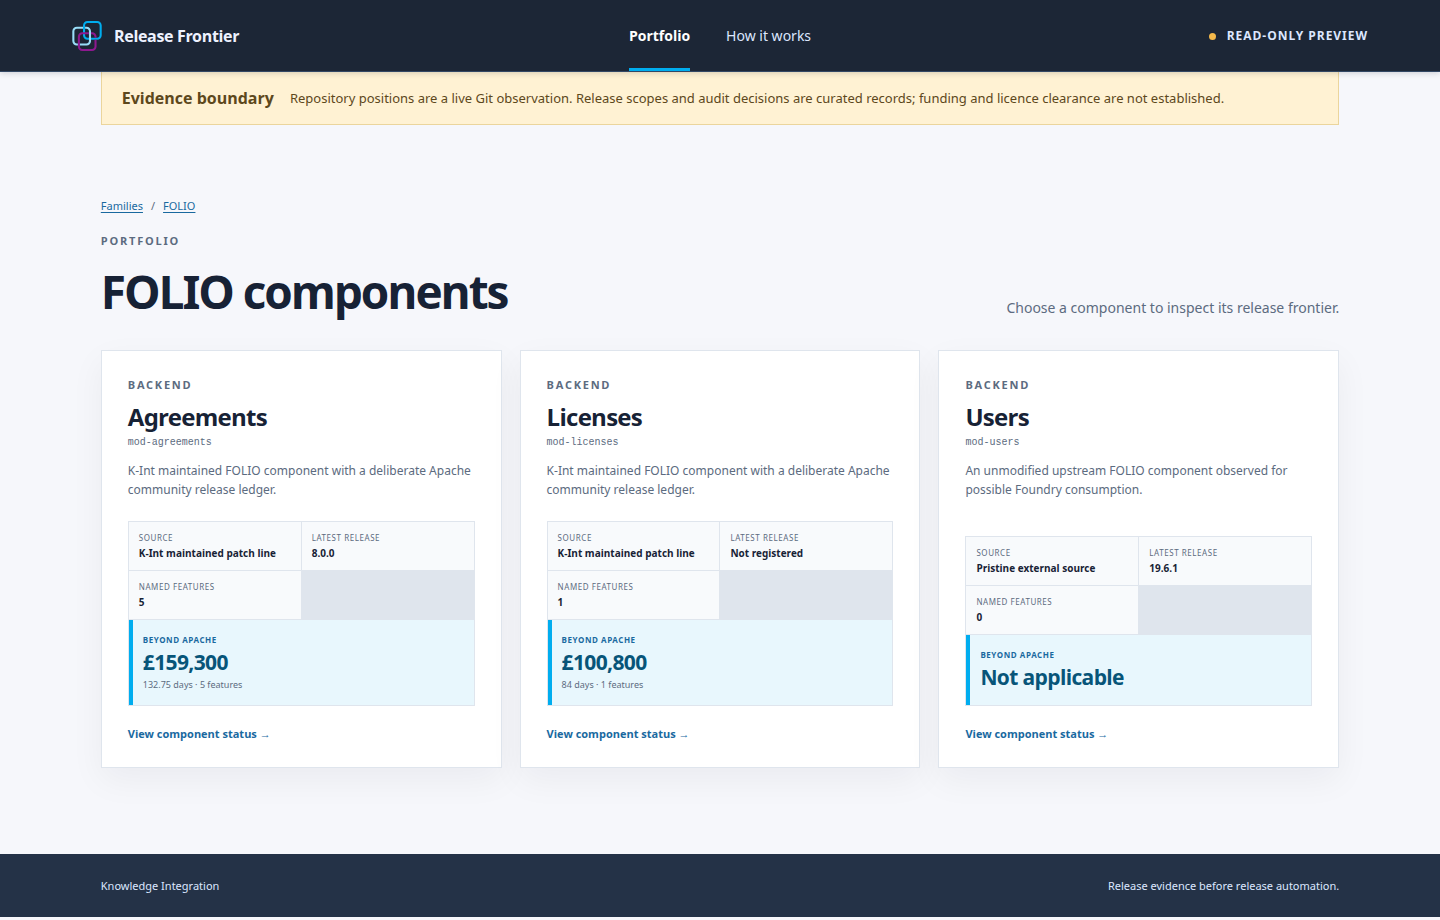
Task: Click the Knowledge Integration footer text
Action: [x=160, y=886]
